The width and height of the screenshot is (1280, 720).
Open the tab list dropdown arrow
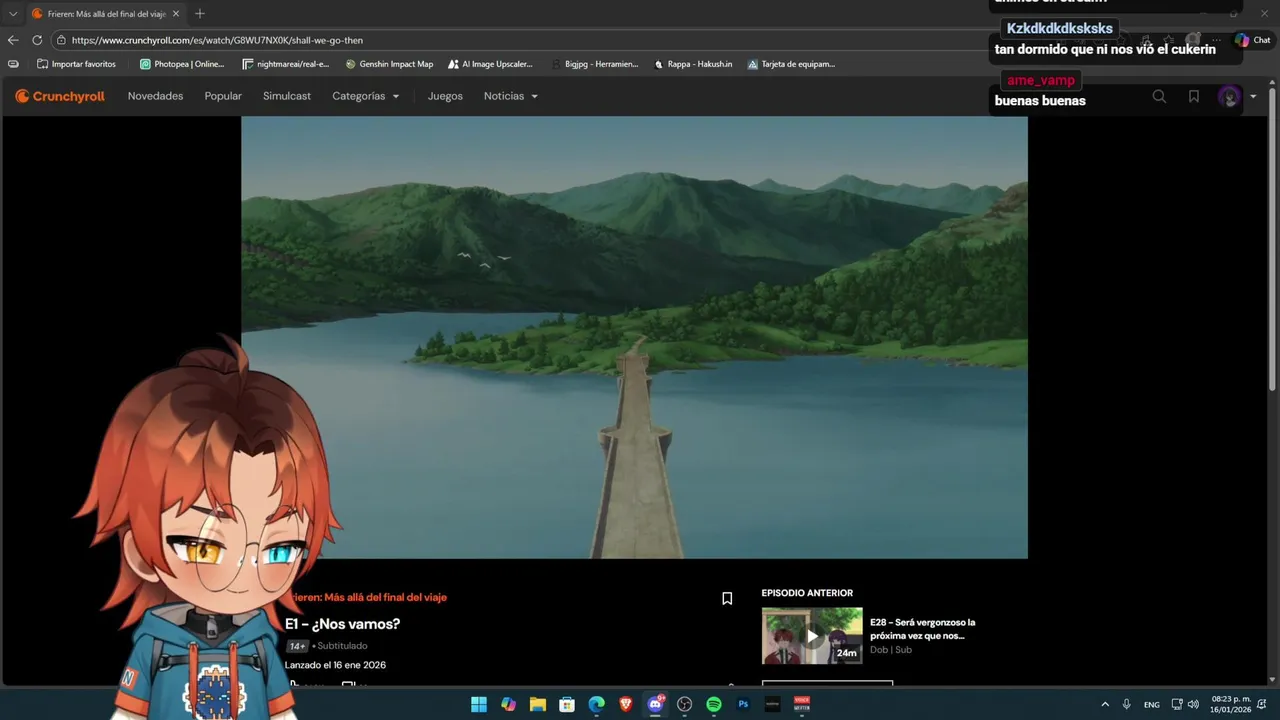coord(13,14)
